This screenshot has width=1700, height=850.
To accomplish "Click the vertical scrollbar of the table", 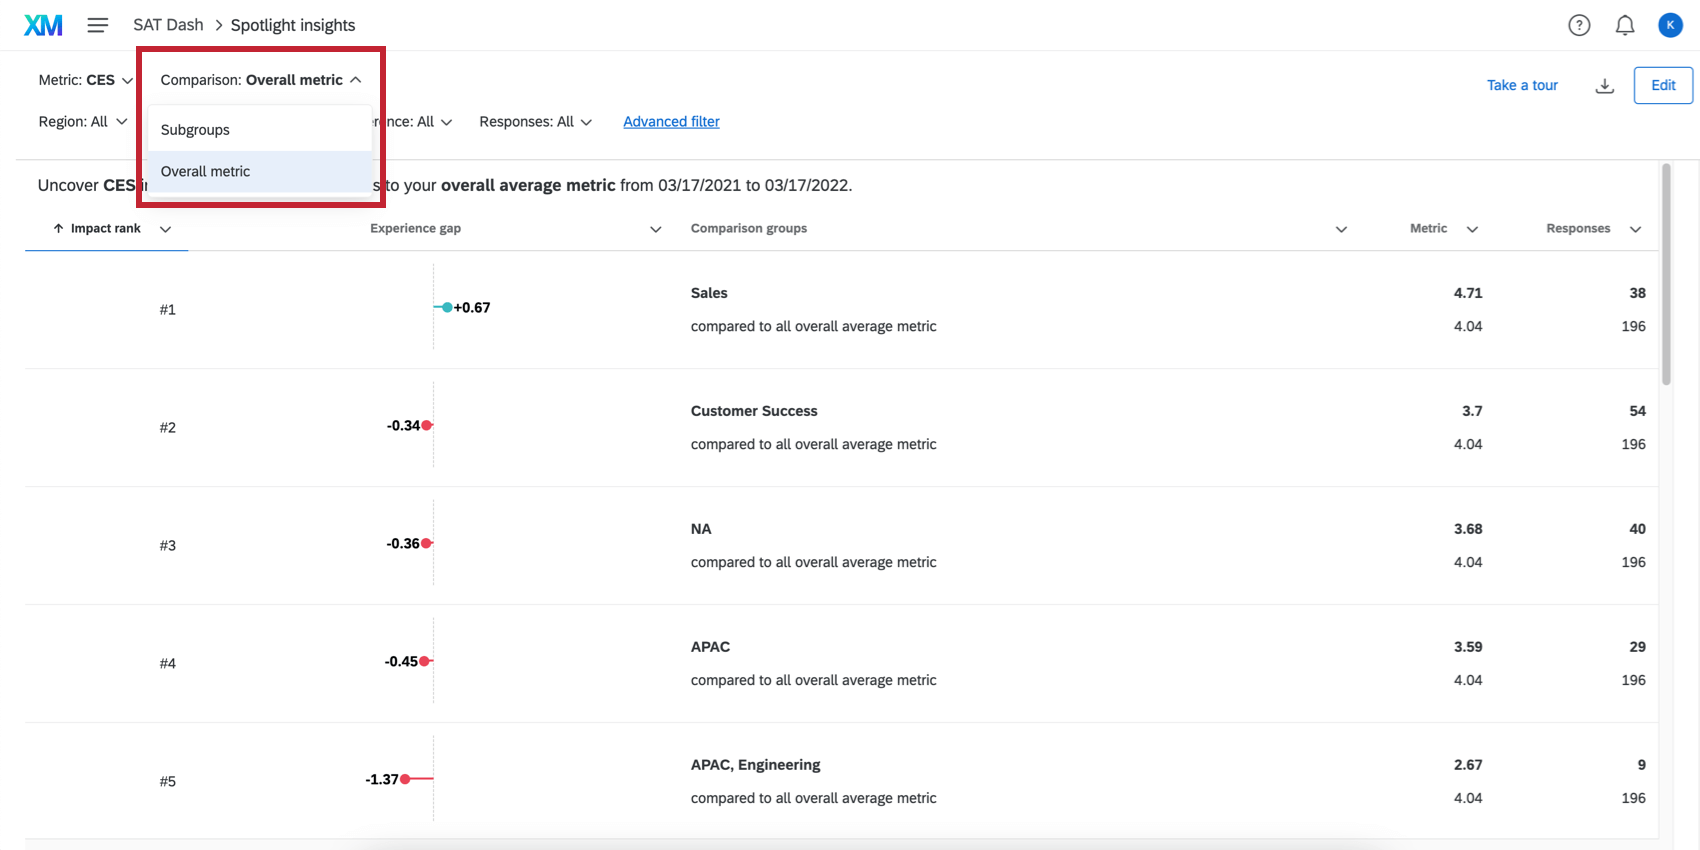I will click(1666, 275).
